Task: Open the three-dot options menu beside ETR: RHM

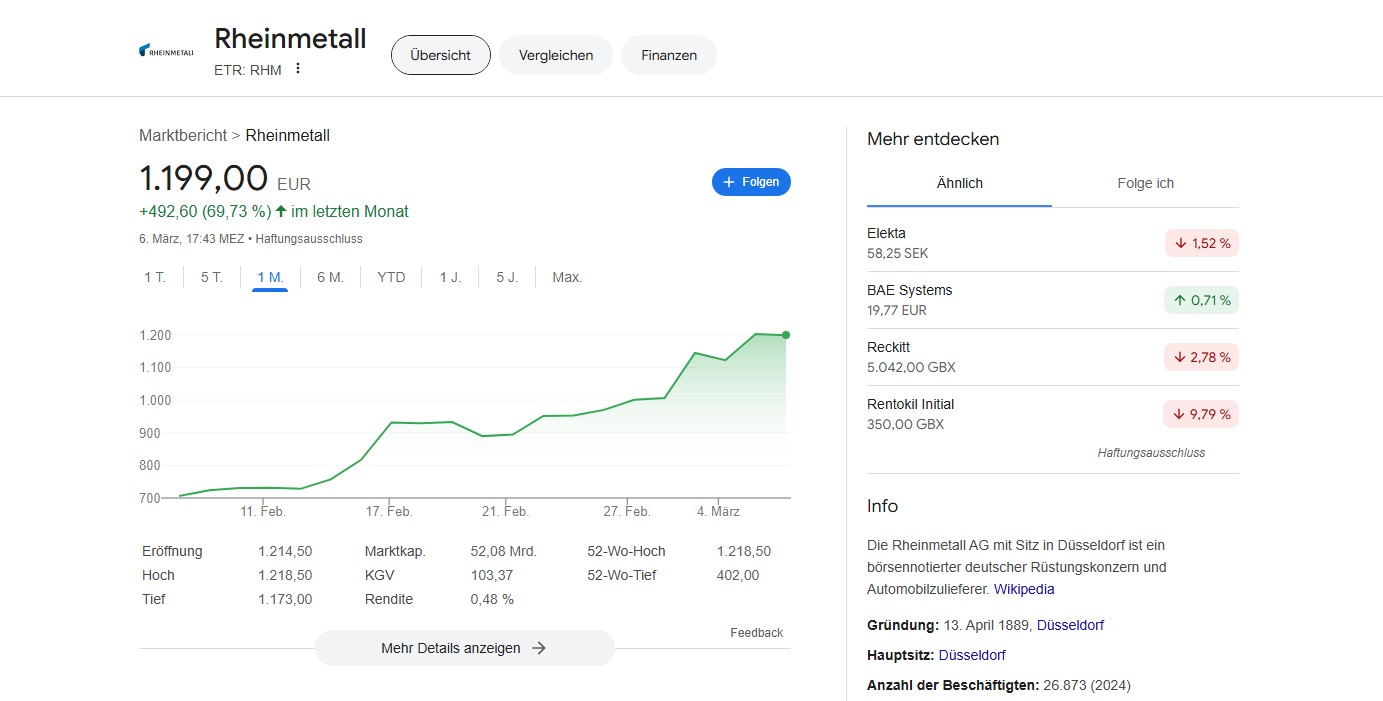Action: click(x=297, y=69)
